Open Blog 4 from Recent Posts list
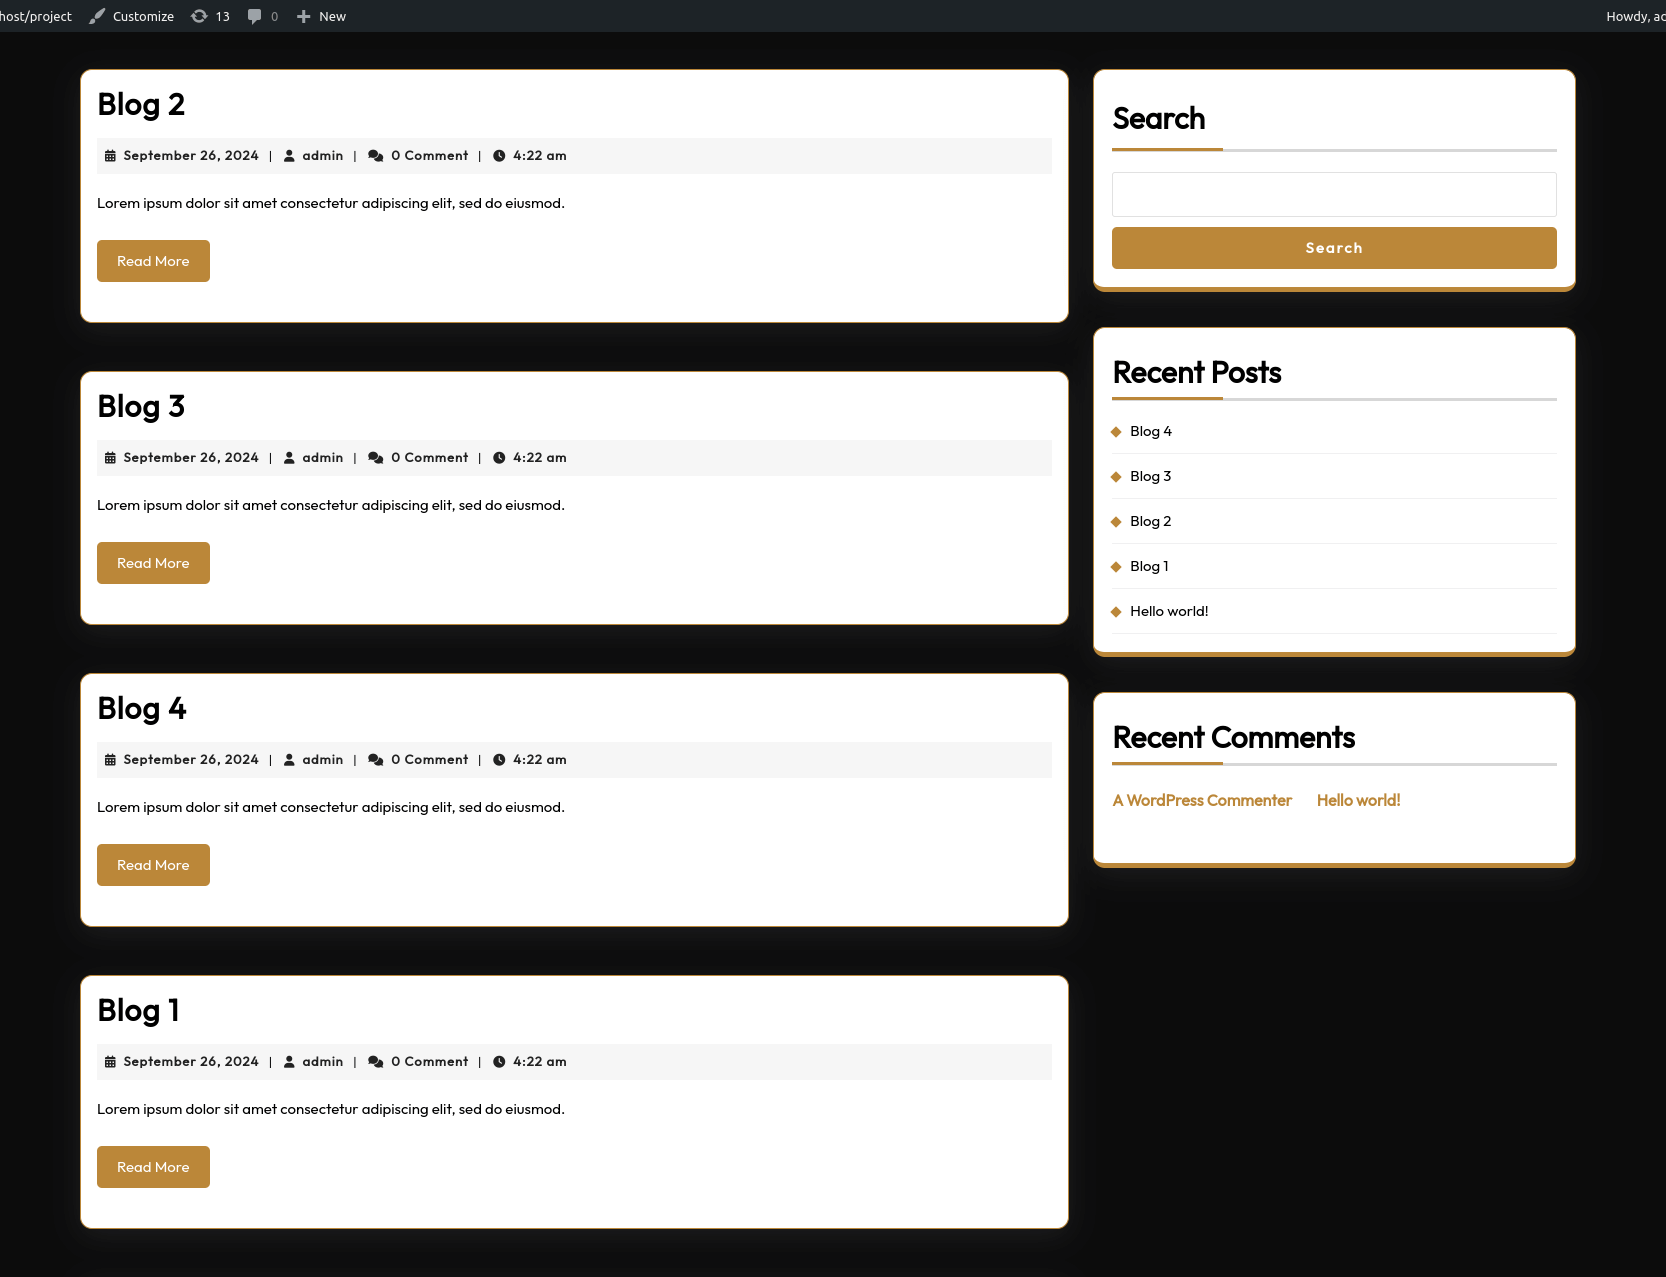Viewport: 1666px width, 1277px height. click(x=1150, y=431)
